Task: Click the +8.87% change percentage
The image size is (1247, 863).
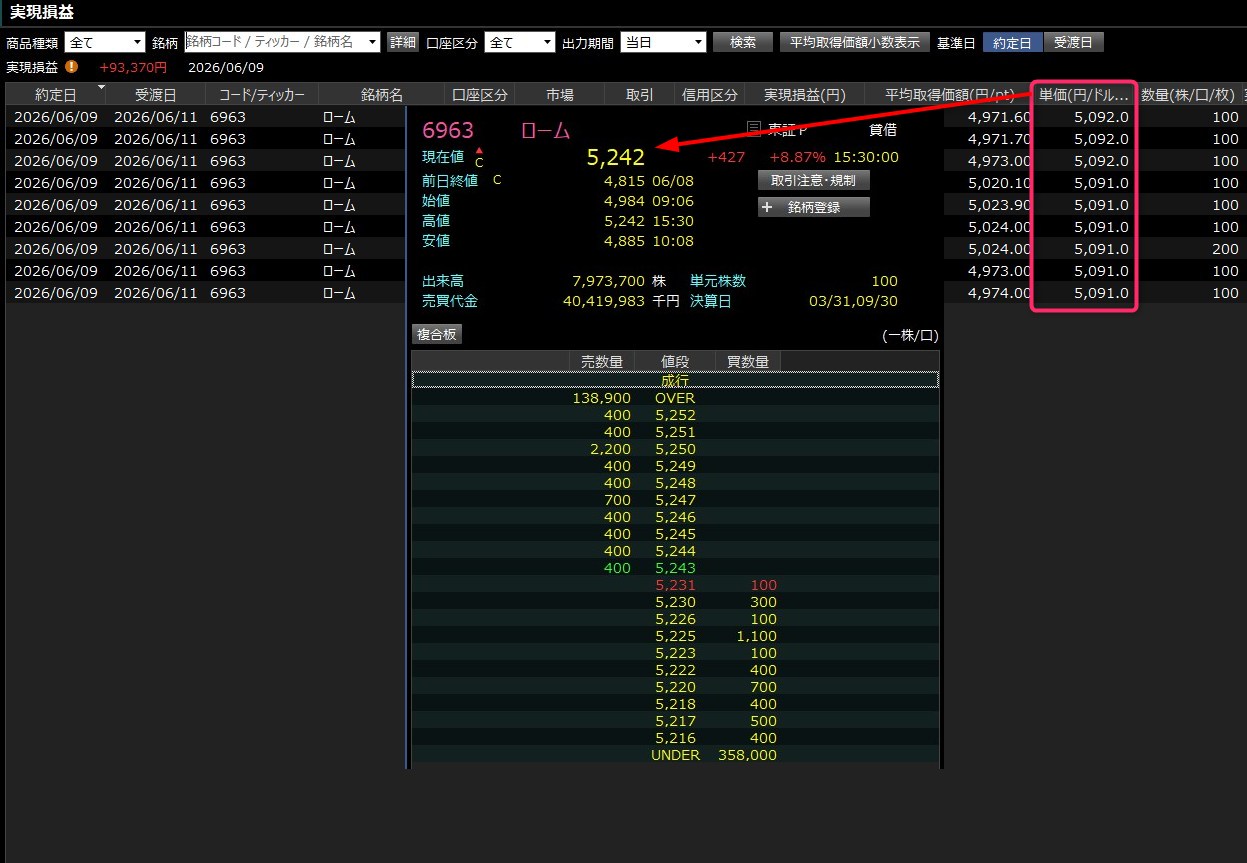Action: (x=795, y=157)
